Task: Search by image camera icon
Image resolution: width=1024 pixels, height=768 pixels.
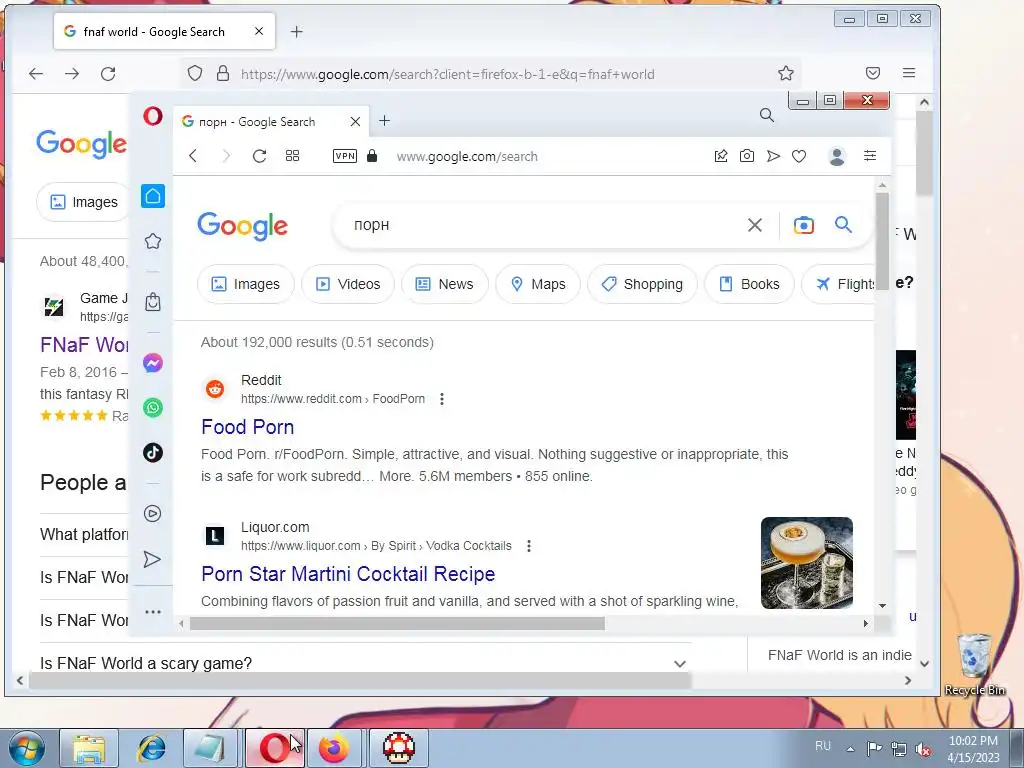Action: tap(804, 225)
